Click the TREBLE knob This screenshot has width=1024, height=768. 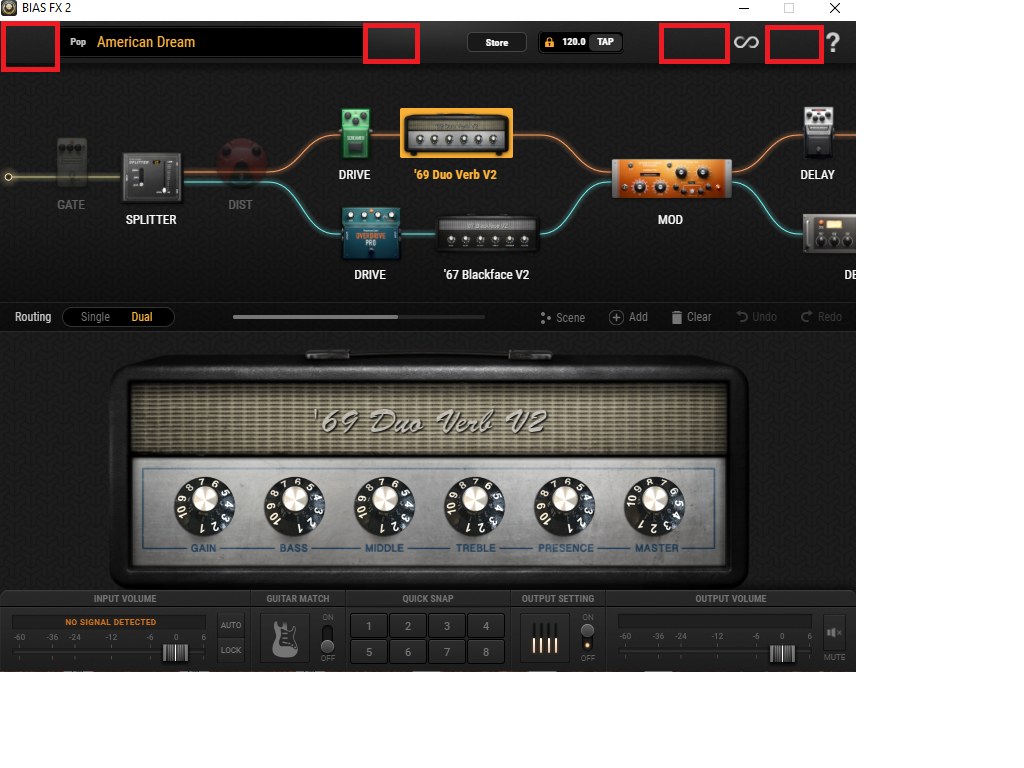[475, 505]
